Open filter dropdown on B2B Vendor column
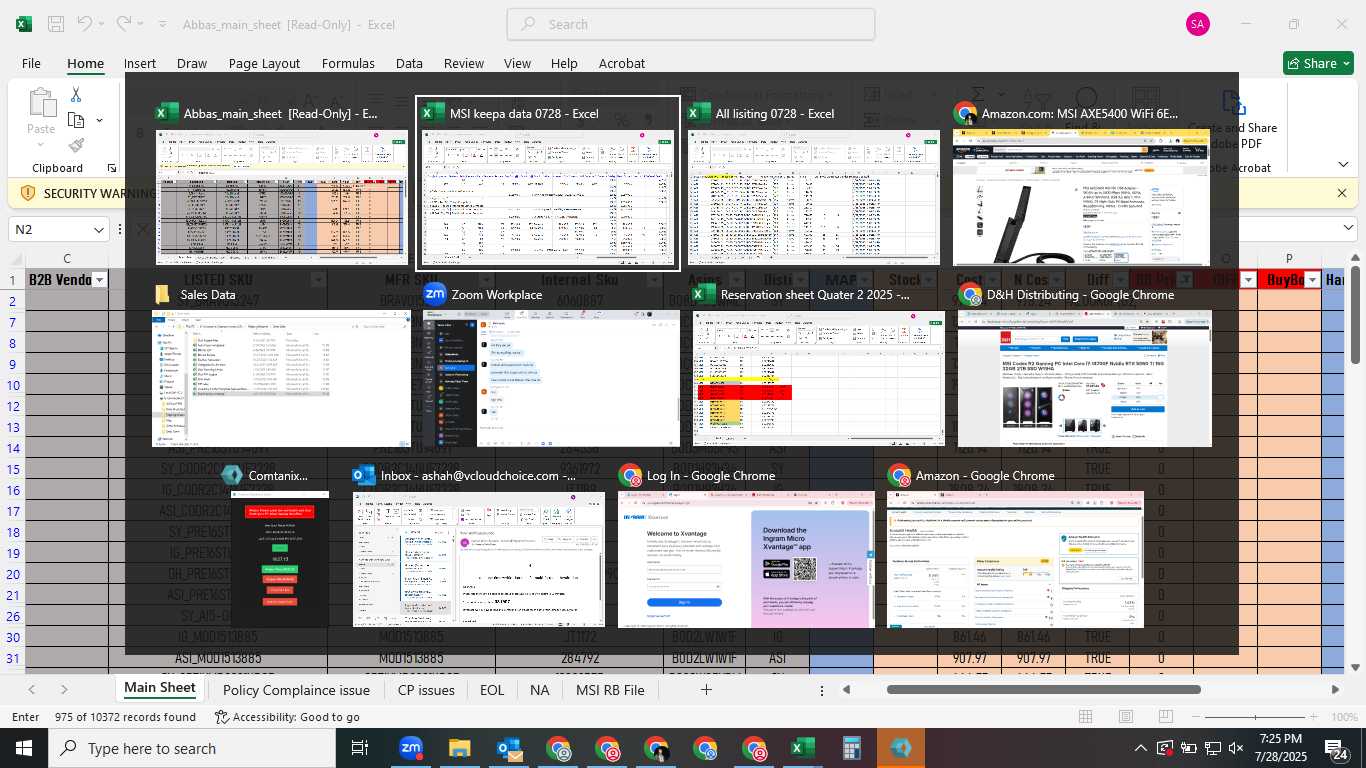 click(99, 280)
